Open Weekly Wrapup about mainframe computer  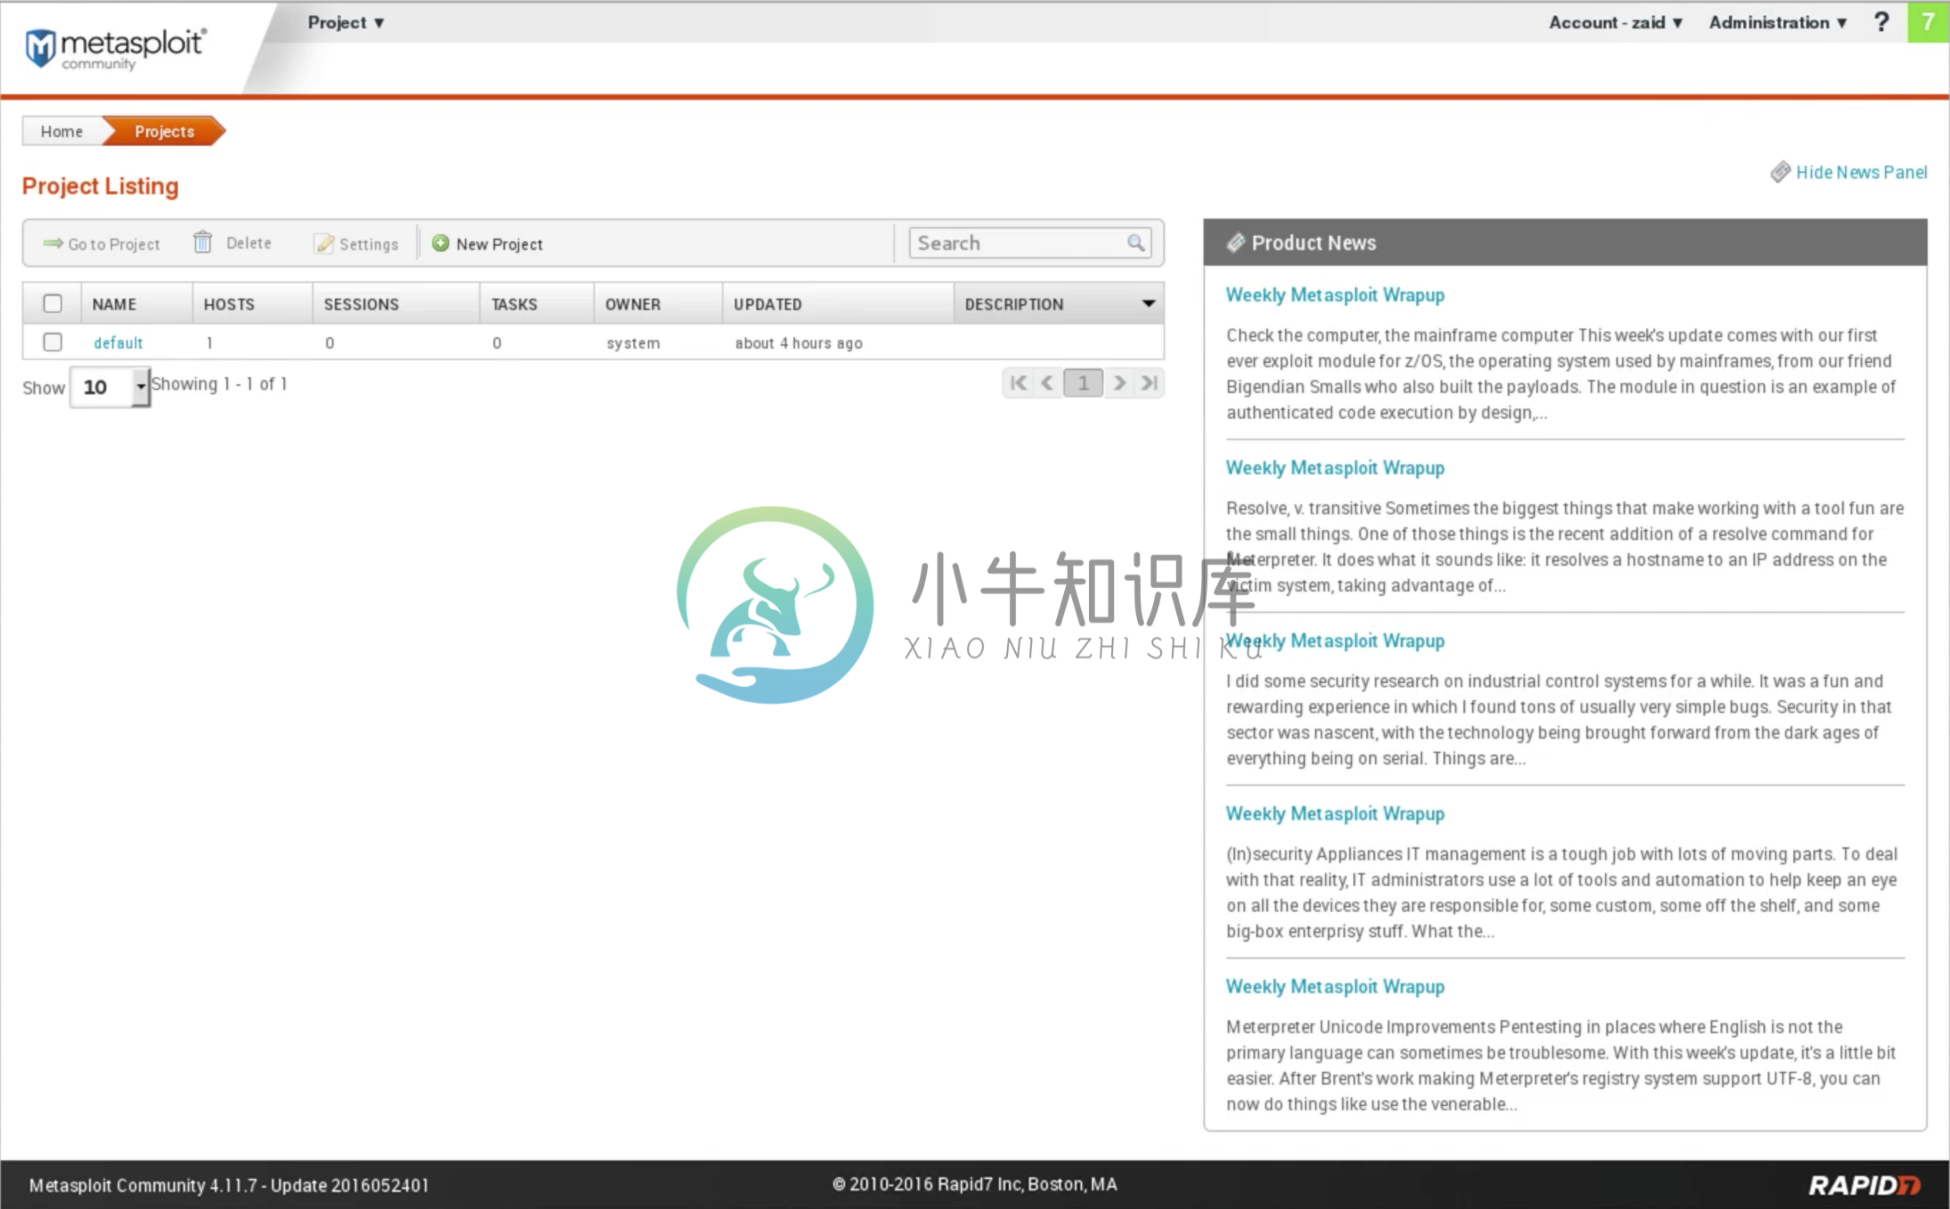pyautogui.click(x=1335, y=295)
